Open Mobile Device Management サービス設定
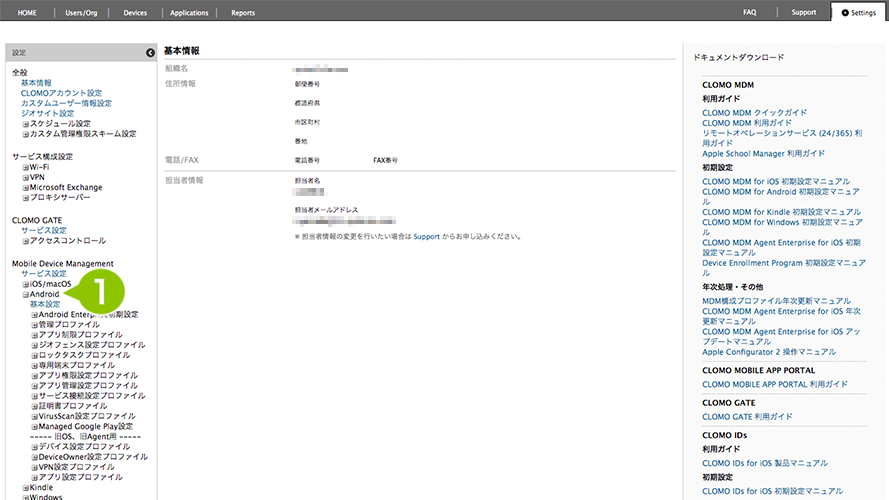Screen dimensions: 889x500 click(x=44, y=273)
